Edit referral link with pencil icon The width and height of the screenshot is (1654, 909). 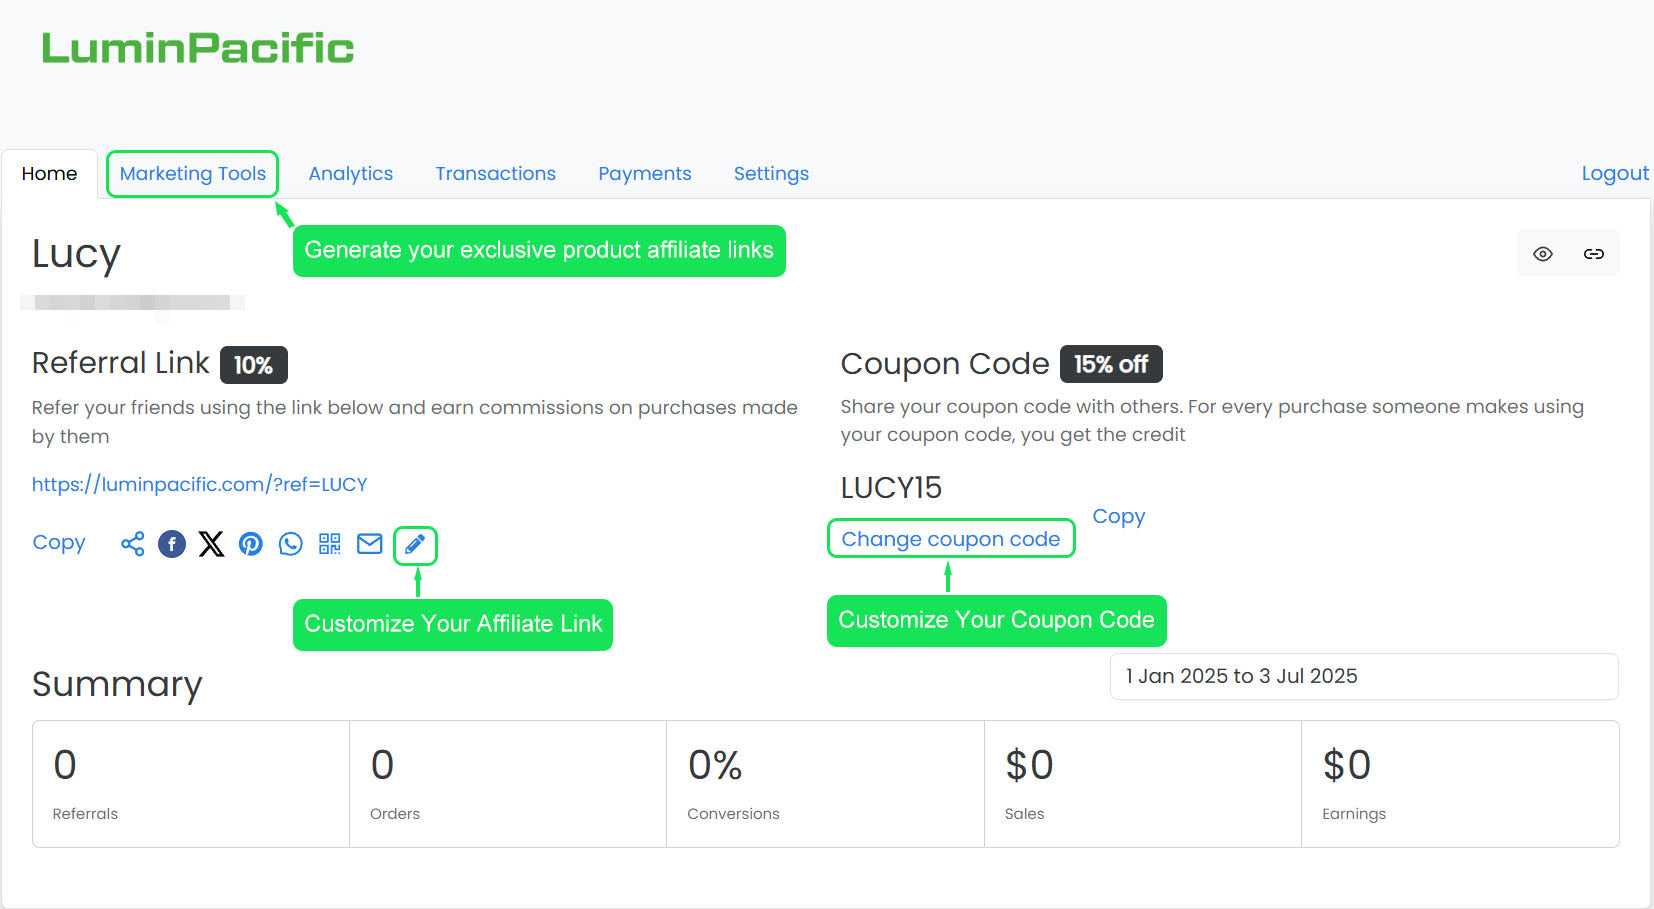(415, 544)
